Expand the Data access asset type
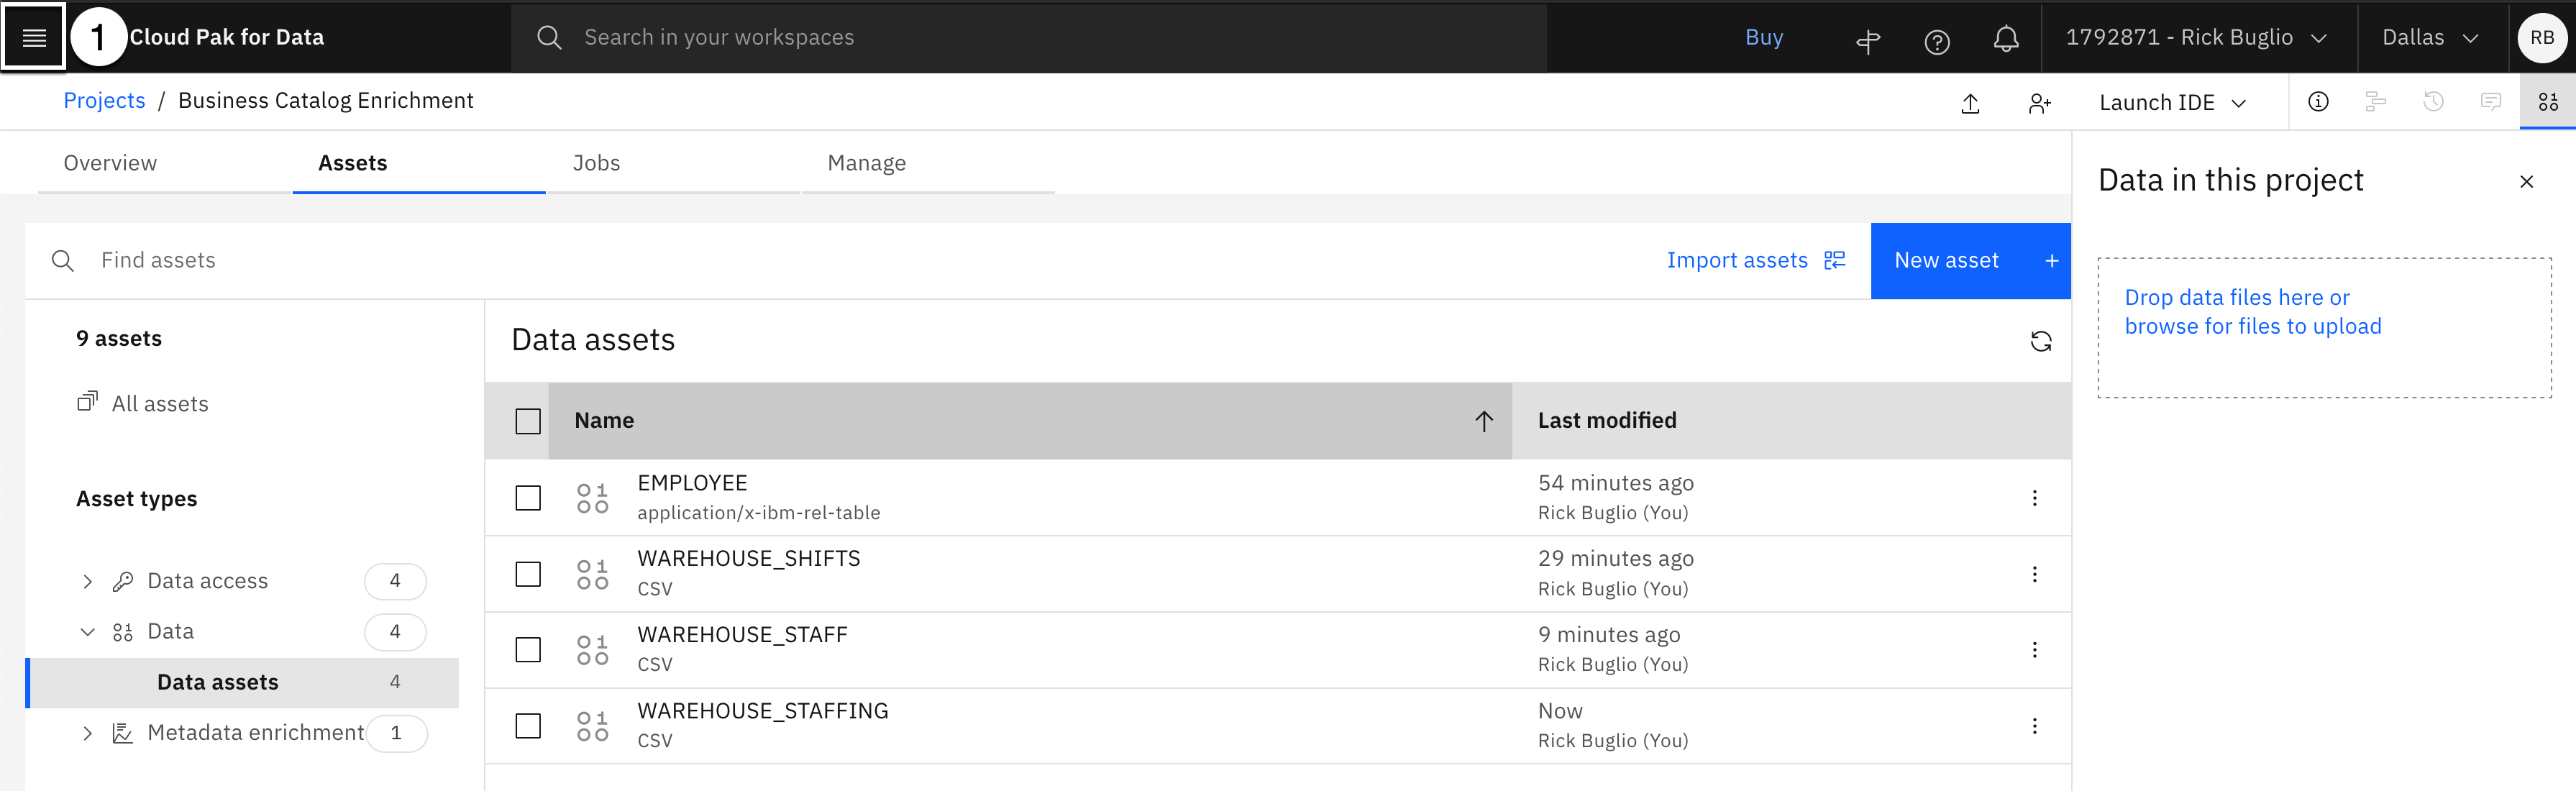This screenshot has width=2576, height=791. coord(88,582)
